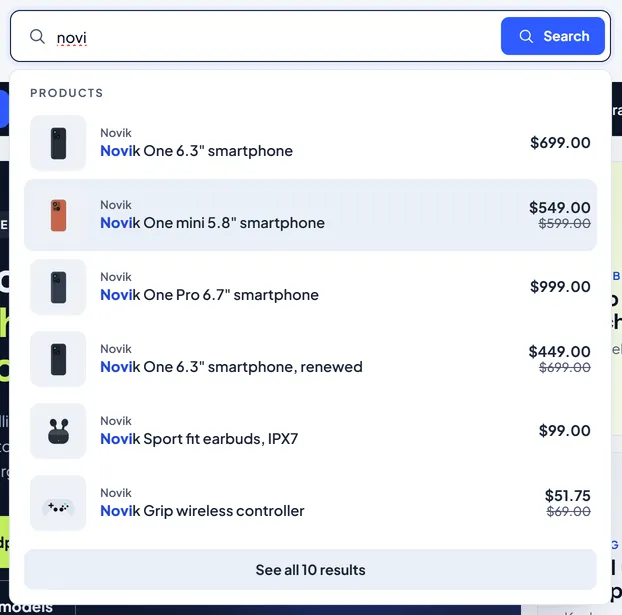Screen dimensions: 622x615
Task: Click the Novik One Pro phone thumbnail
Action: tap(58, 287)
